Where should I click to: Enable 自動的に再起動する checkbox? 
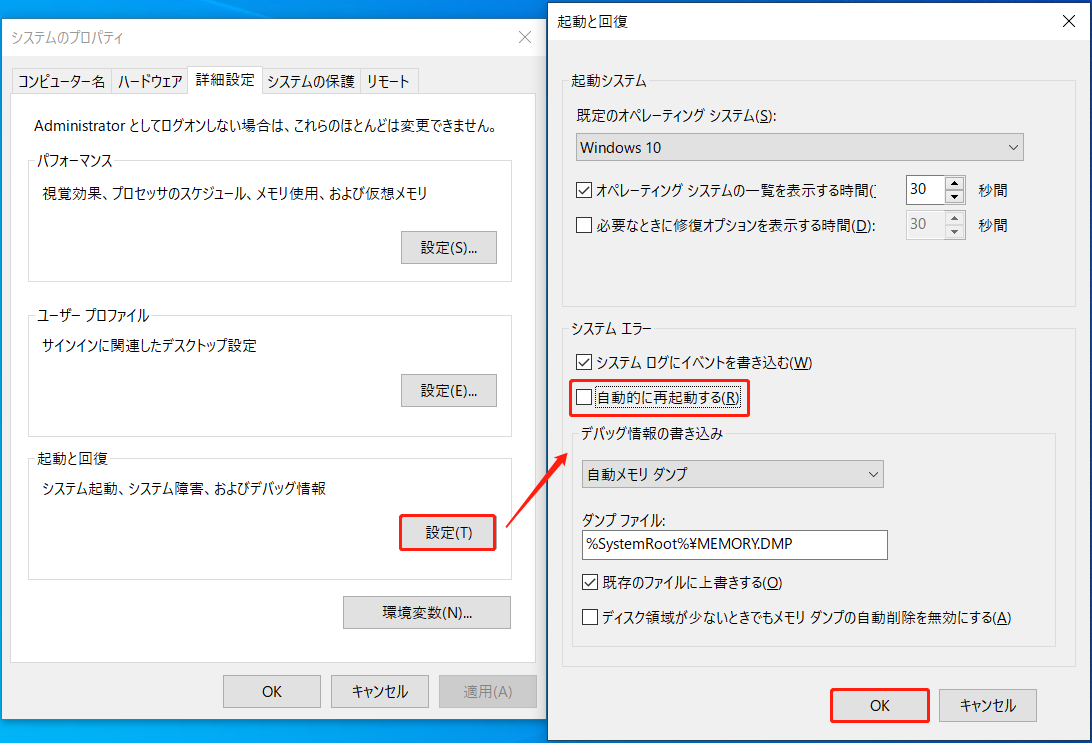tap(584, 398)
